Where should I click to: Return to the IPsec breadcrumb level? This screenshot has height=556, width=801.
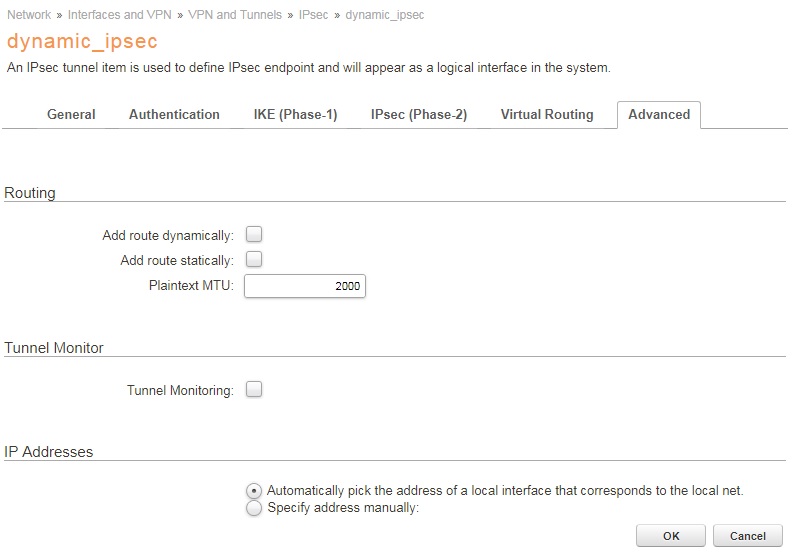[x=313, y=16]
